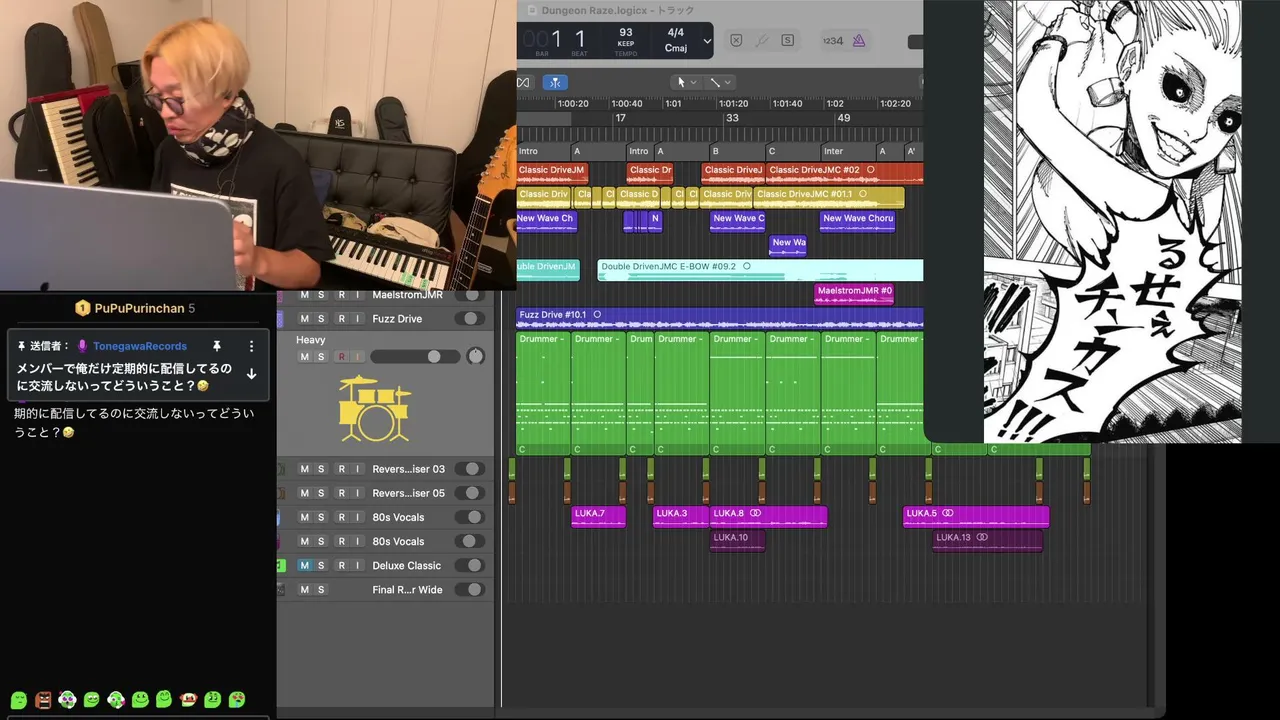Click the yellow drum kit icon

[375, 409]
